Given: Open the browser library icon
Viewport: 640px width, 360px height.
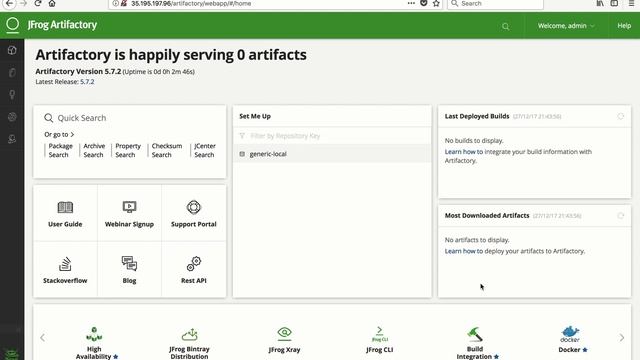Looking at the screenshot, I should (600, 3).
